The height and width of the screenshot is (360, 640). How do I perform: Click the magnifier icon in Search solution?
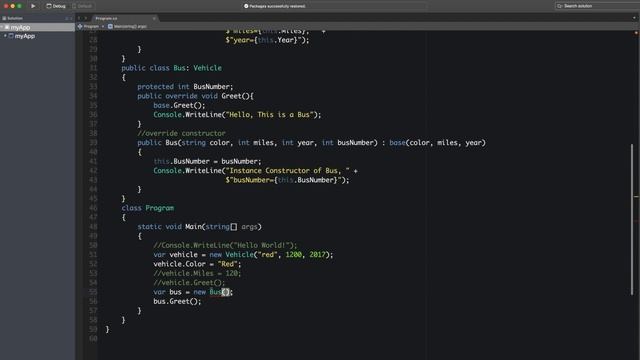pos(560,6)
